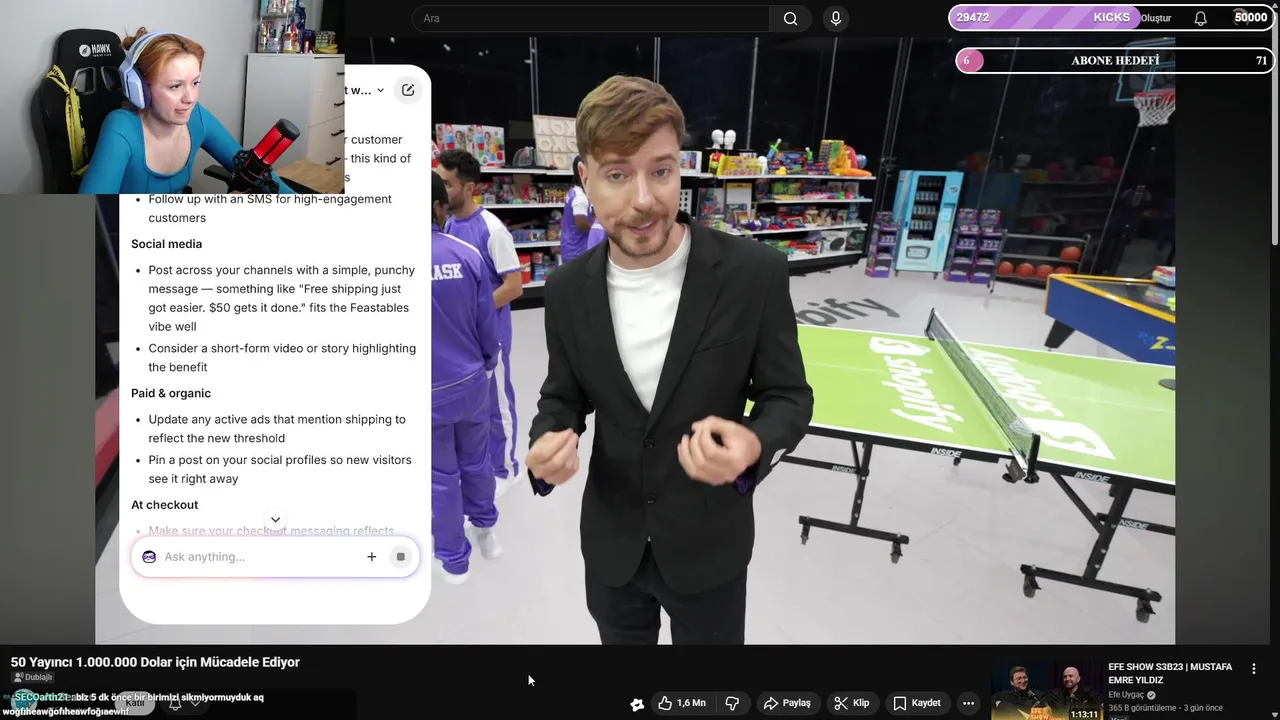Click the At checkout heading in chat
Screen dimensions: 1280x720
164,505
